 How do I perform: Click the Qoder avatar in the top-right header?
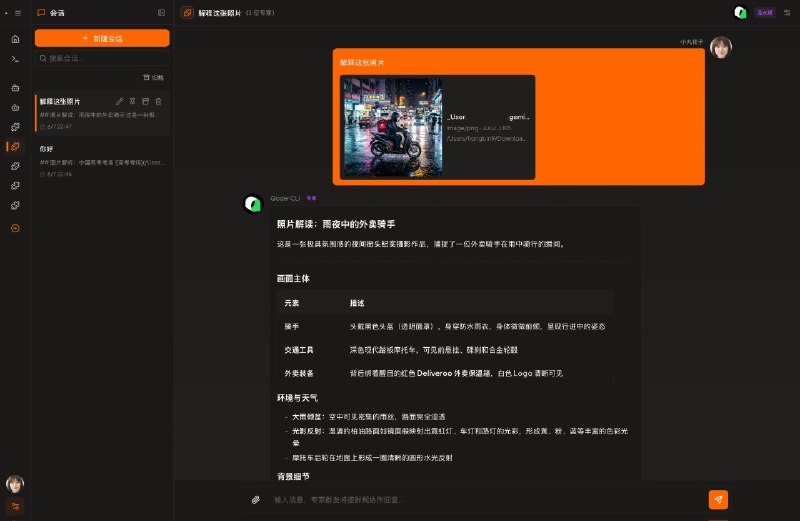click(x=740, y=13)
